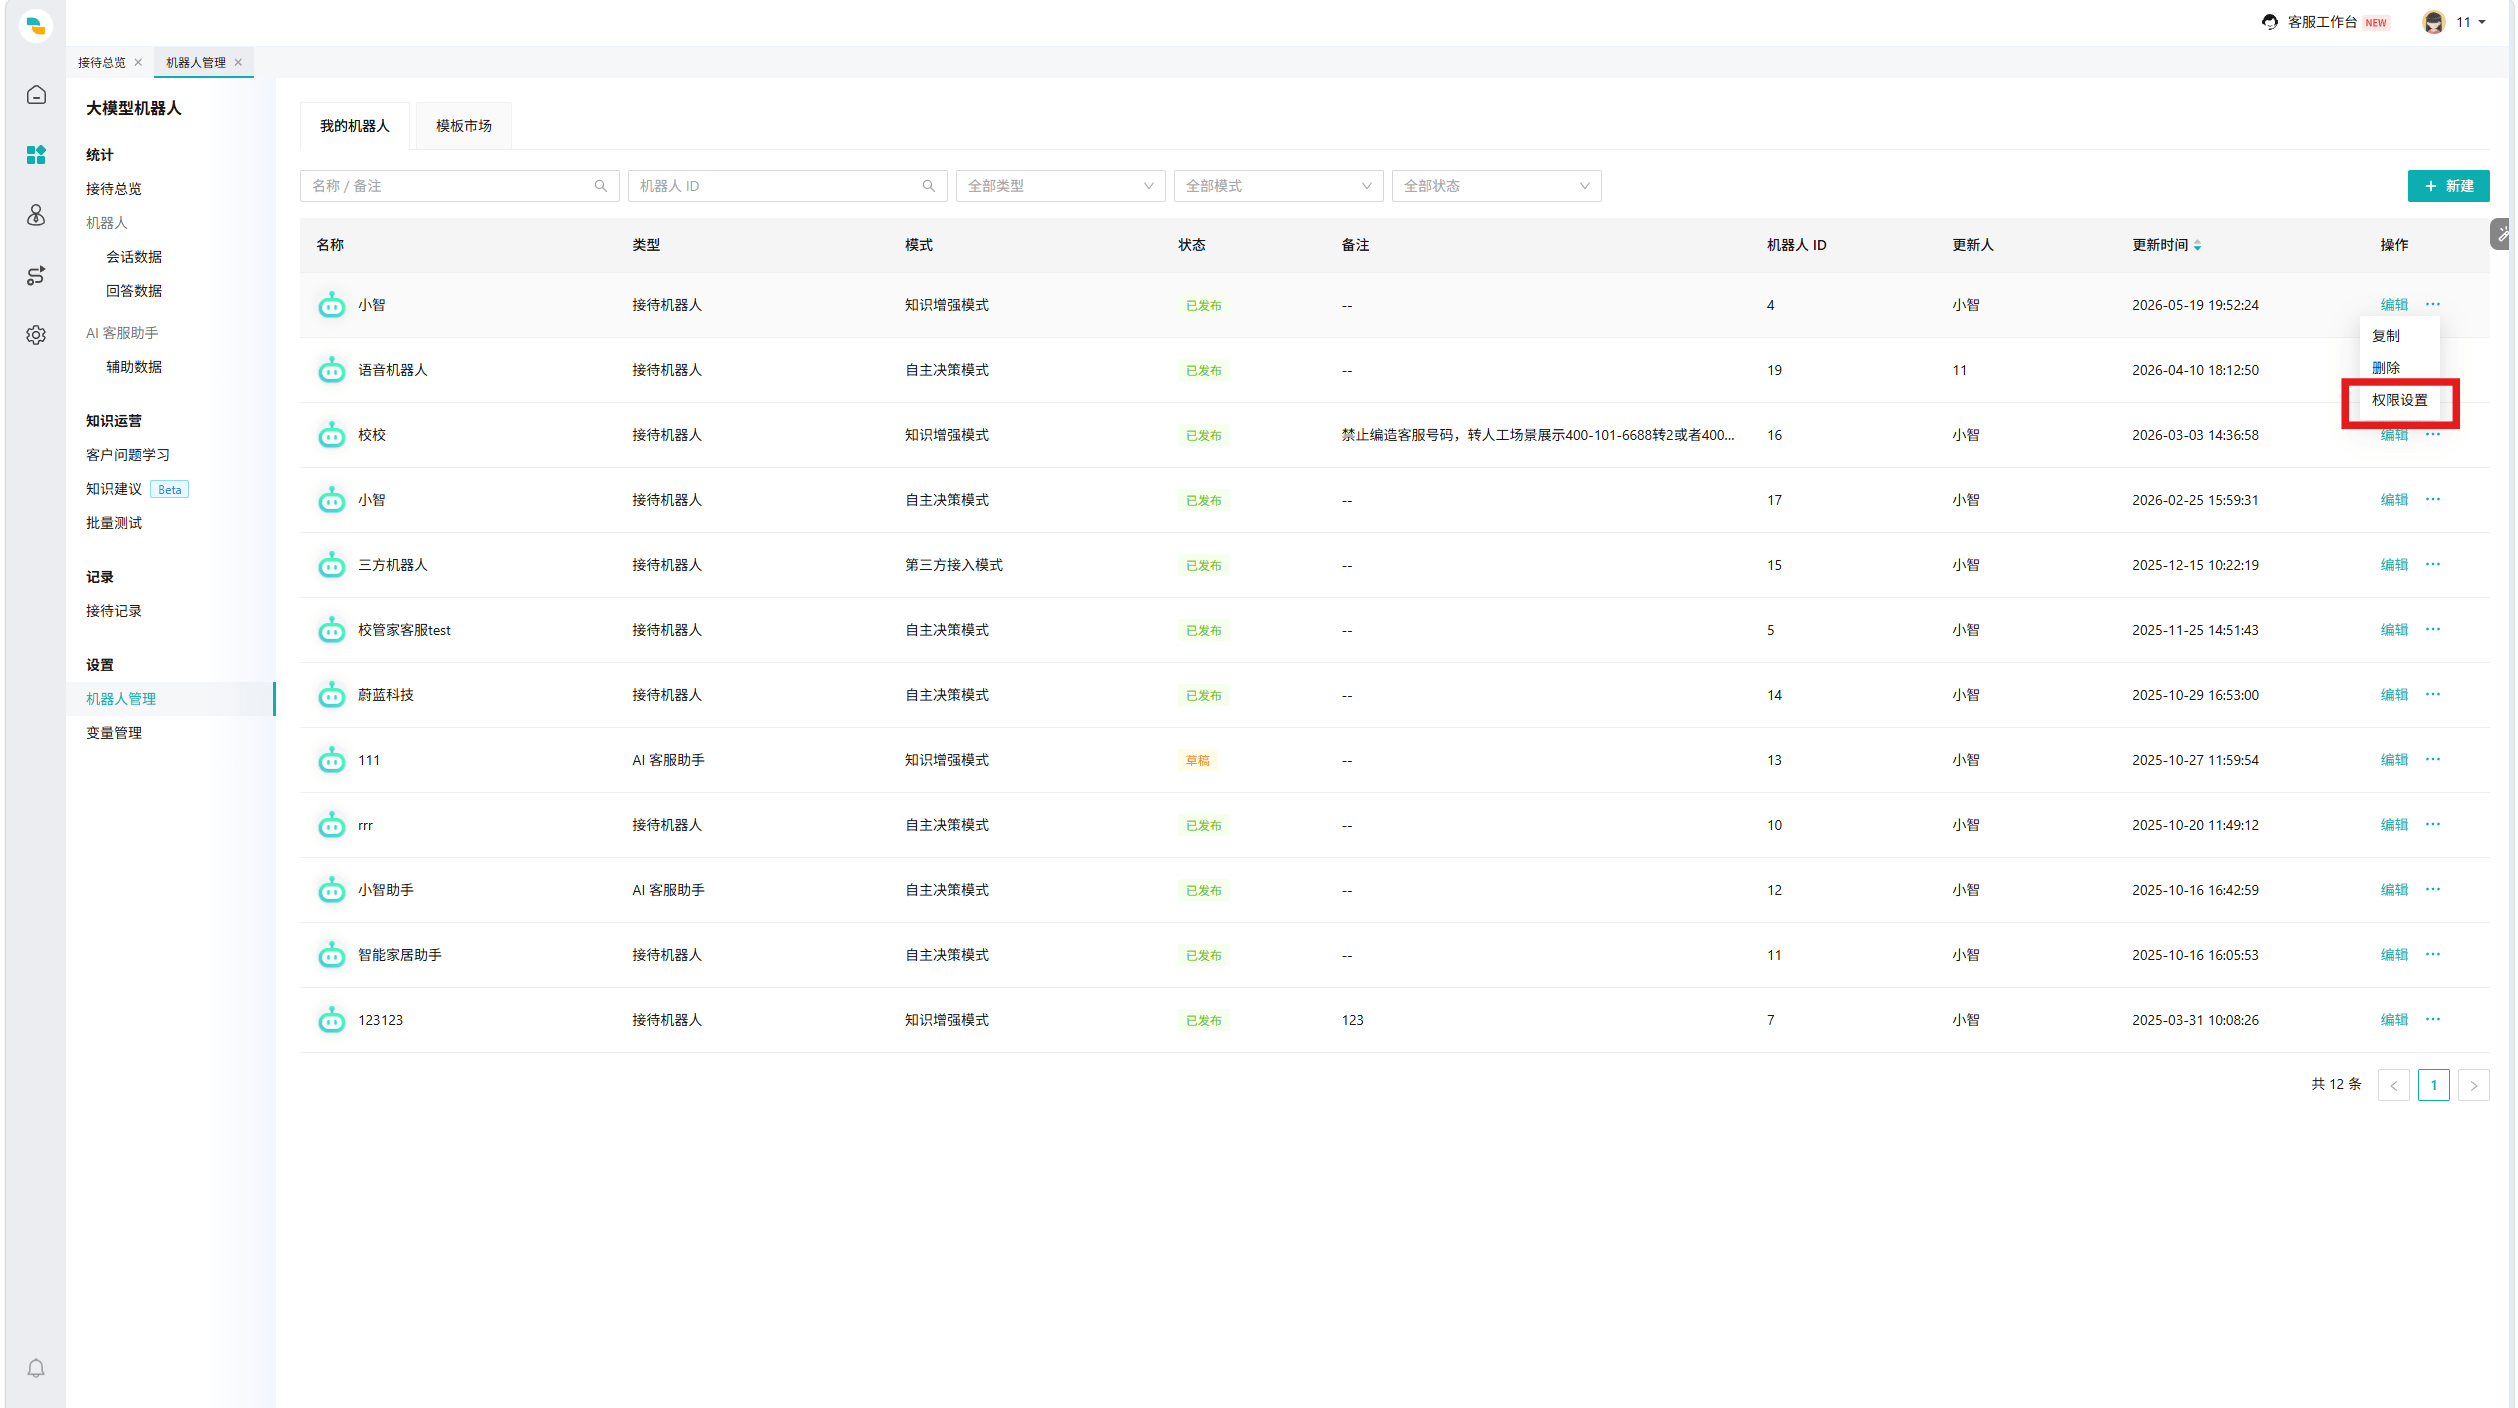Click the workflow route sidebar icon
The width and height of the screenshot is (2518, 1408).
click(x=36, y=275)
